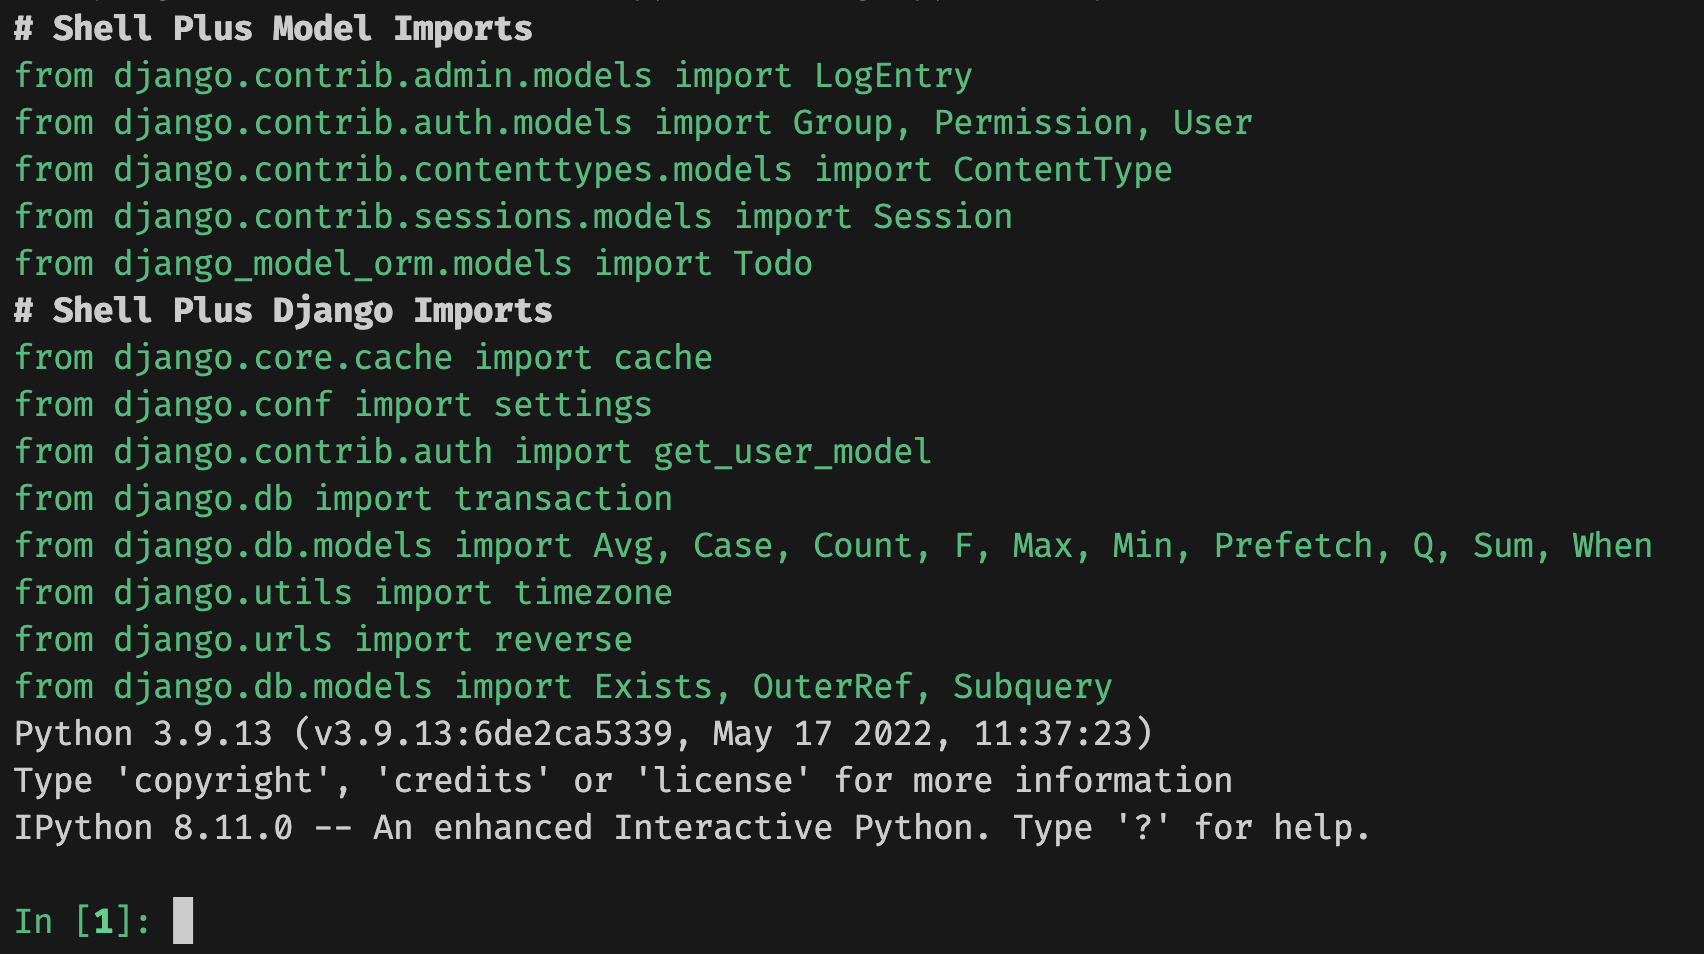Click the '11:37:23' build time
Viewport: 1704px width, 954px height.
point(1053,734)
